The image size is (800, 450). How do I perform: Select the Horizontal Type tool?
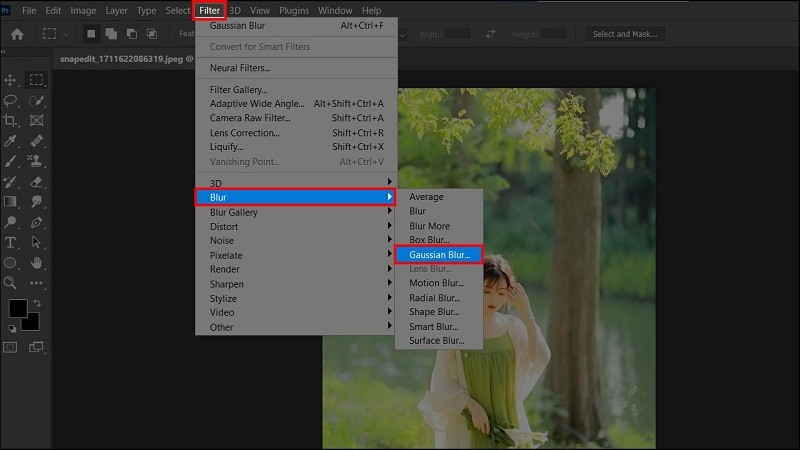[x=10, y=242]
